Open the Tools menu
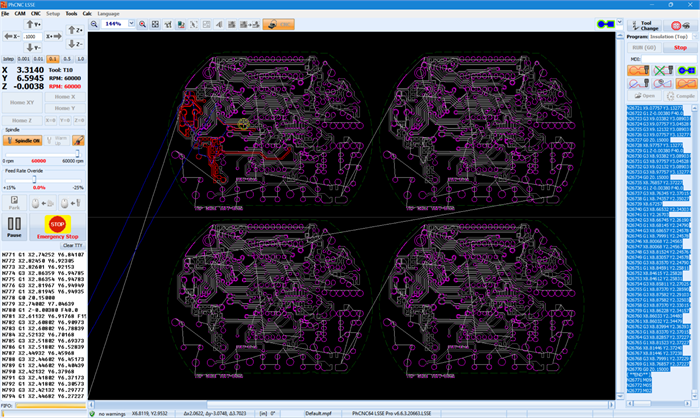This screenshot has width=700, height=418. click(71, 14)
